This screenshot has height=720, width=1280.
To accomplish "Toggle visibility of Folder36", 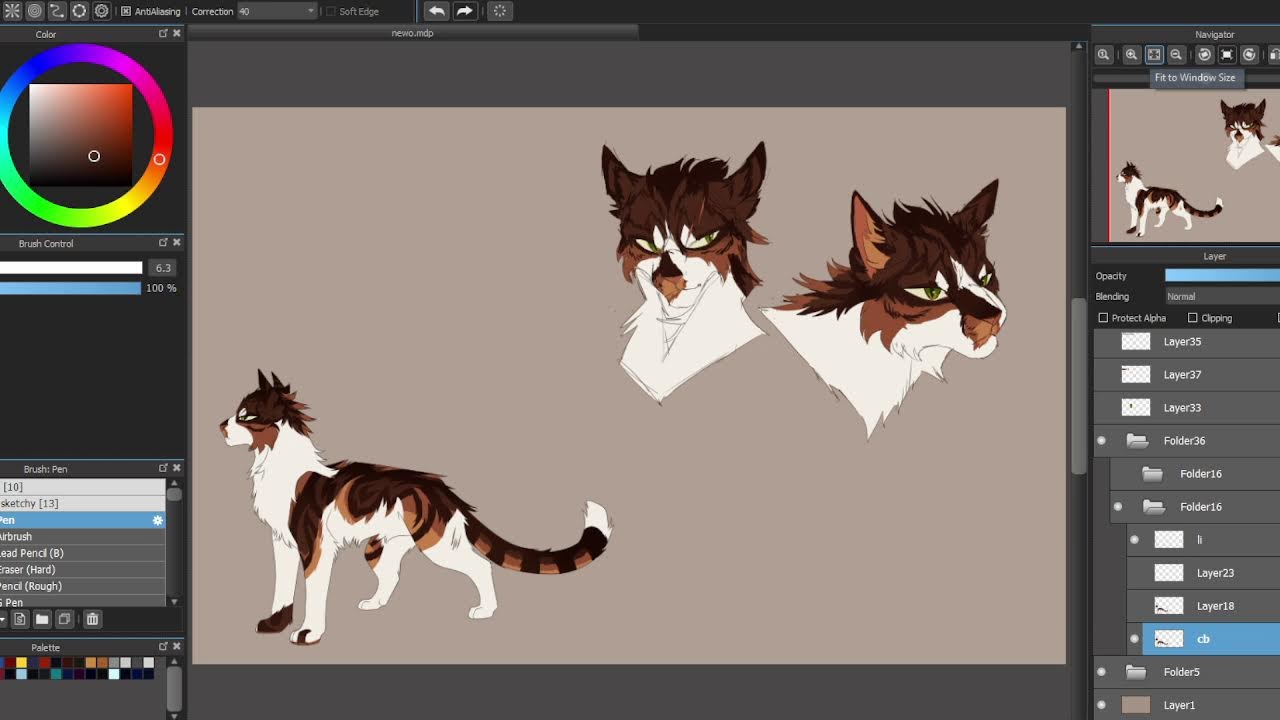I will pyautogui.click(x=1101, y=441).
